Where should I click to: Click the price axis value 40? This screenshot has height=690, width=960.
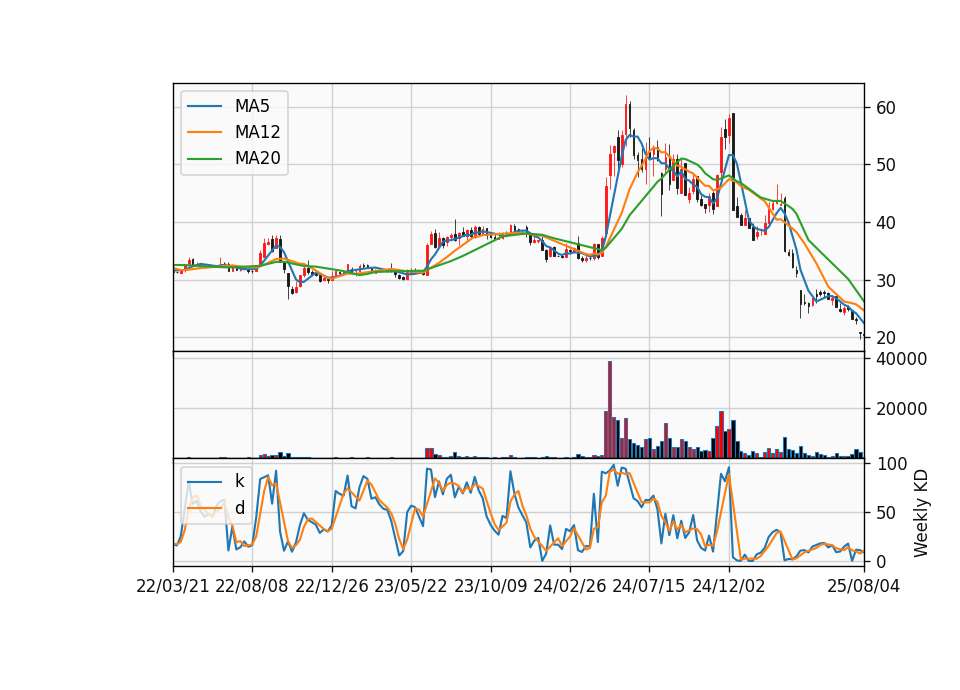(x=886, y=223)
